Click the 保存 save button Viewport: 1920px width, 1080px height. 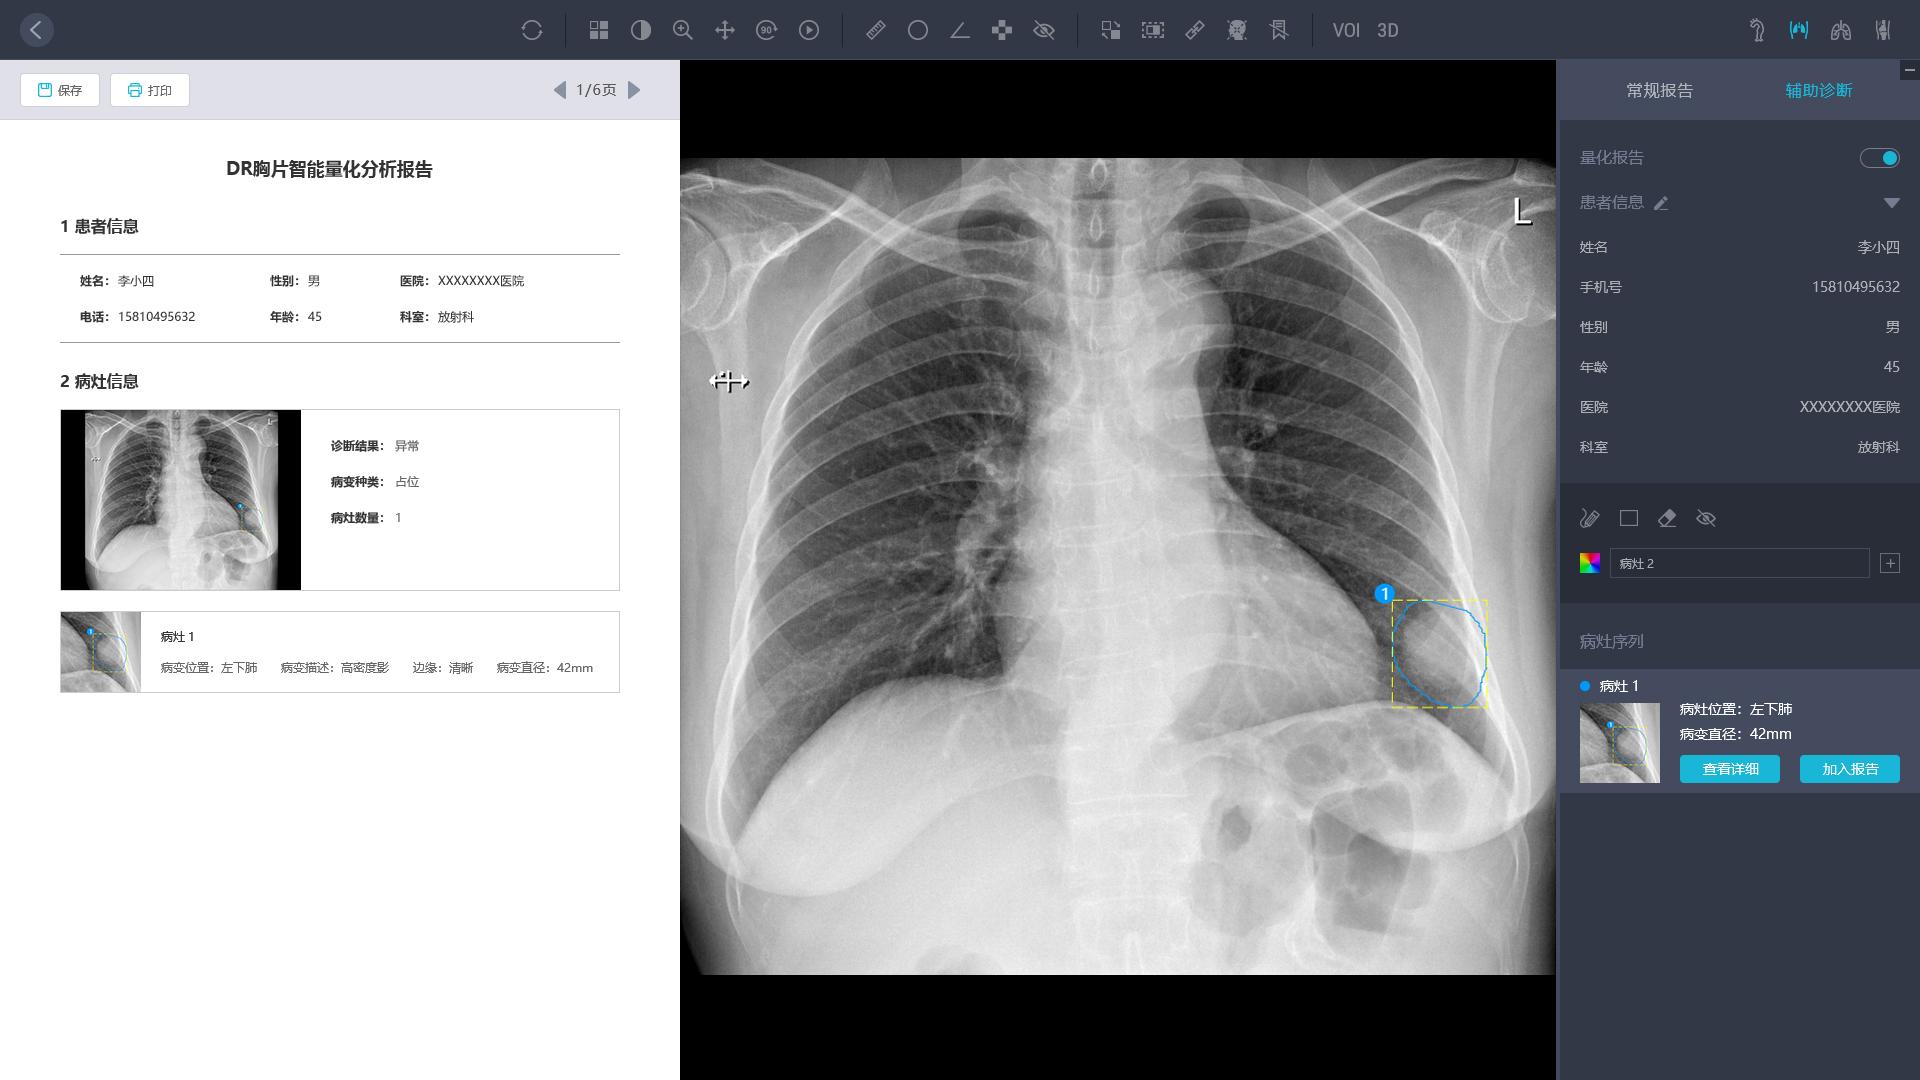[60, 90]
